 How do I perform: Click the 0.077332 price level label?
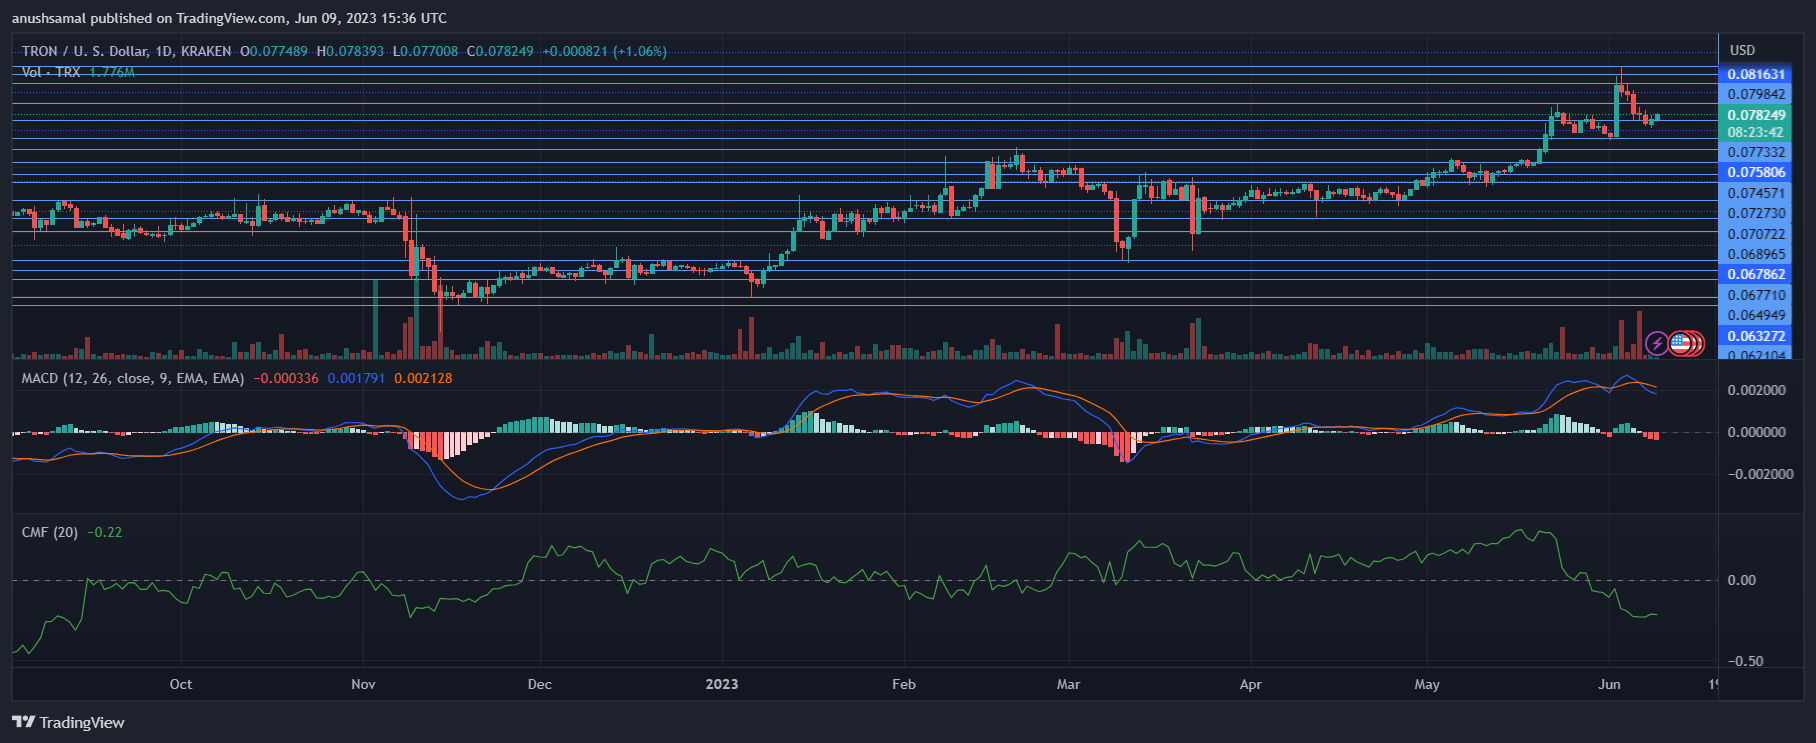(1756, 152)
